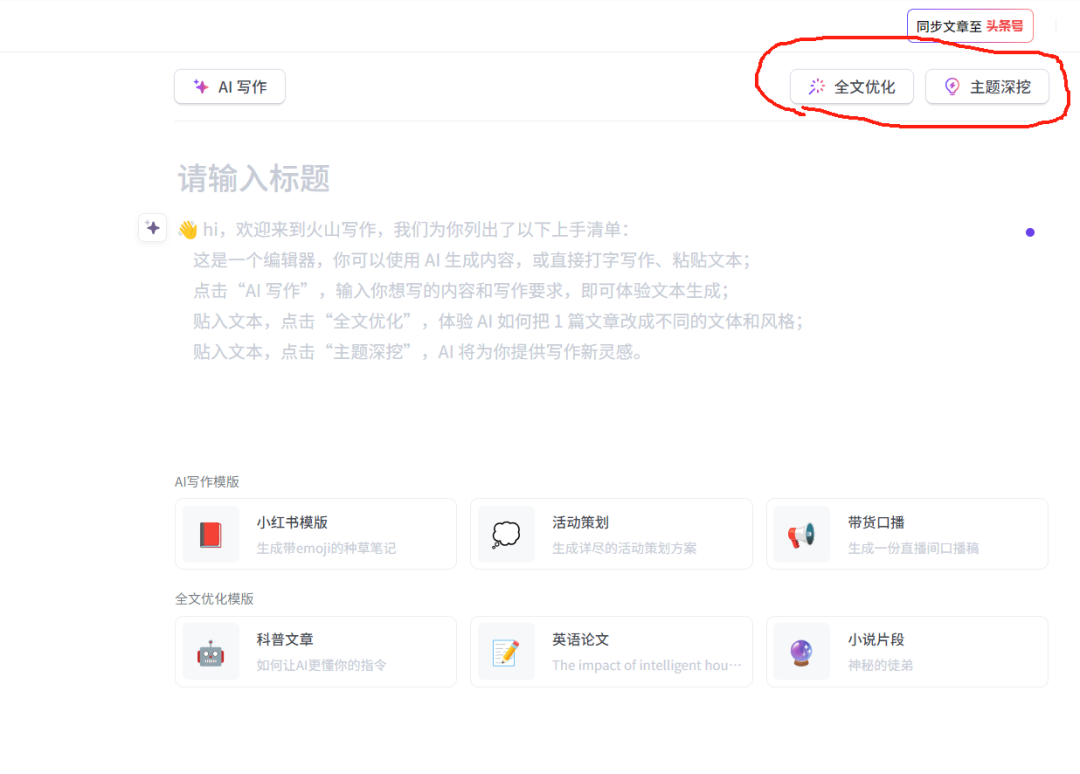
Task: Select the 带货口播 megaphone icon
Action: (x=801, y=533)
